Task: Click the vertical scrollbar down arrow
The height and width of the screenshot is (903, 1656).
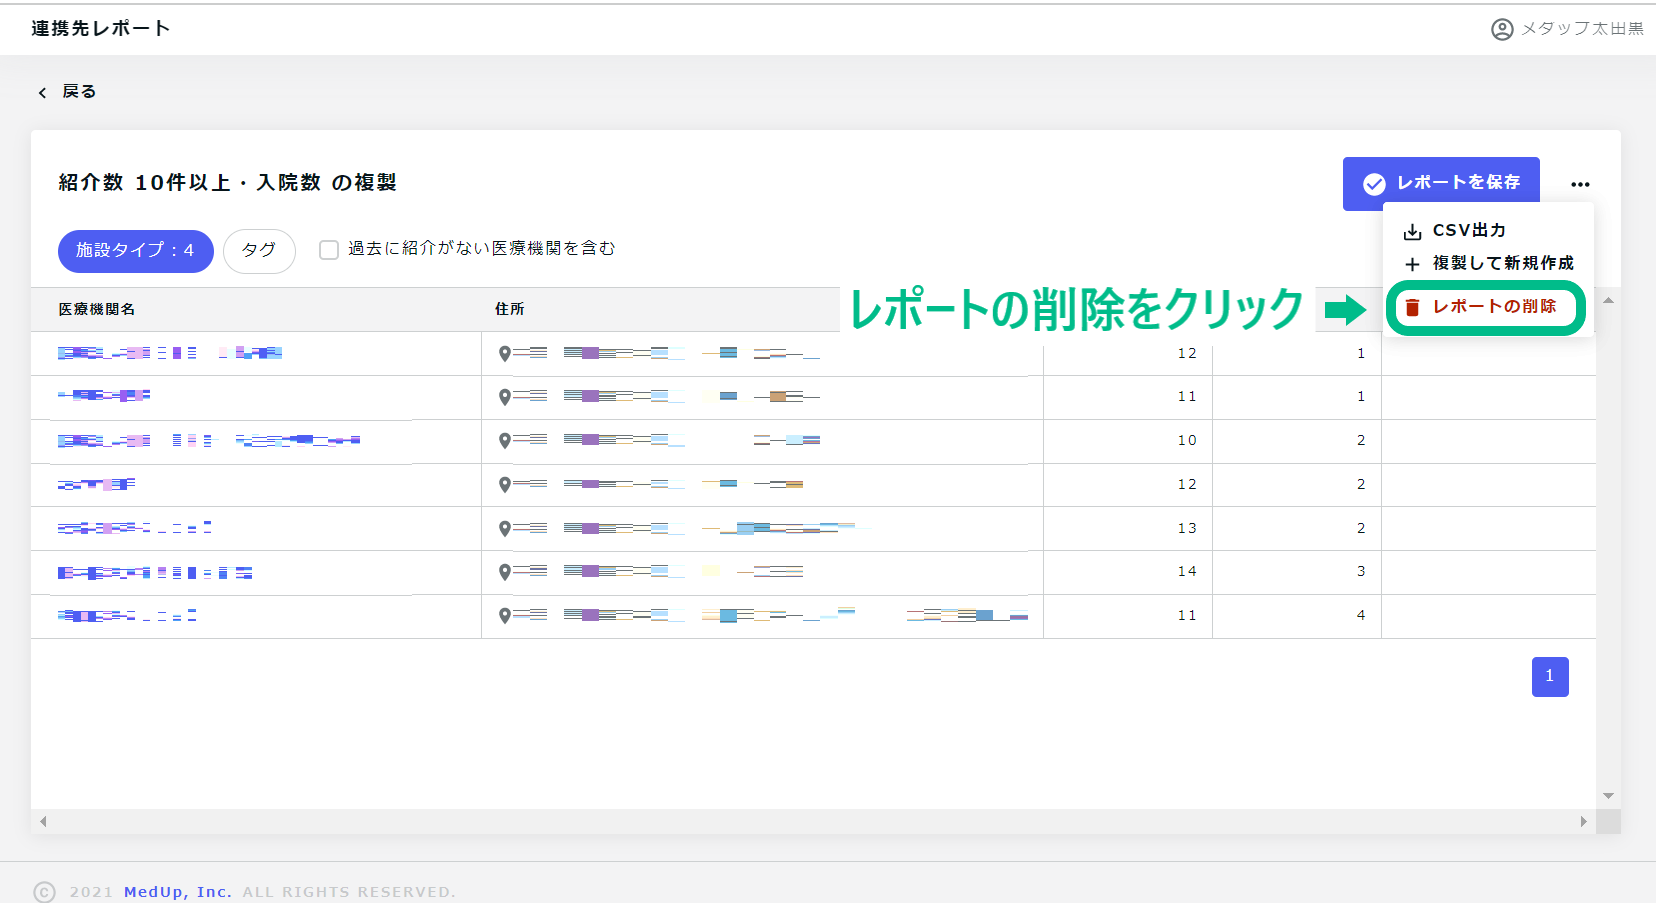Action: (x=1608, y=796)
